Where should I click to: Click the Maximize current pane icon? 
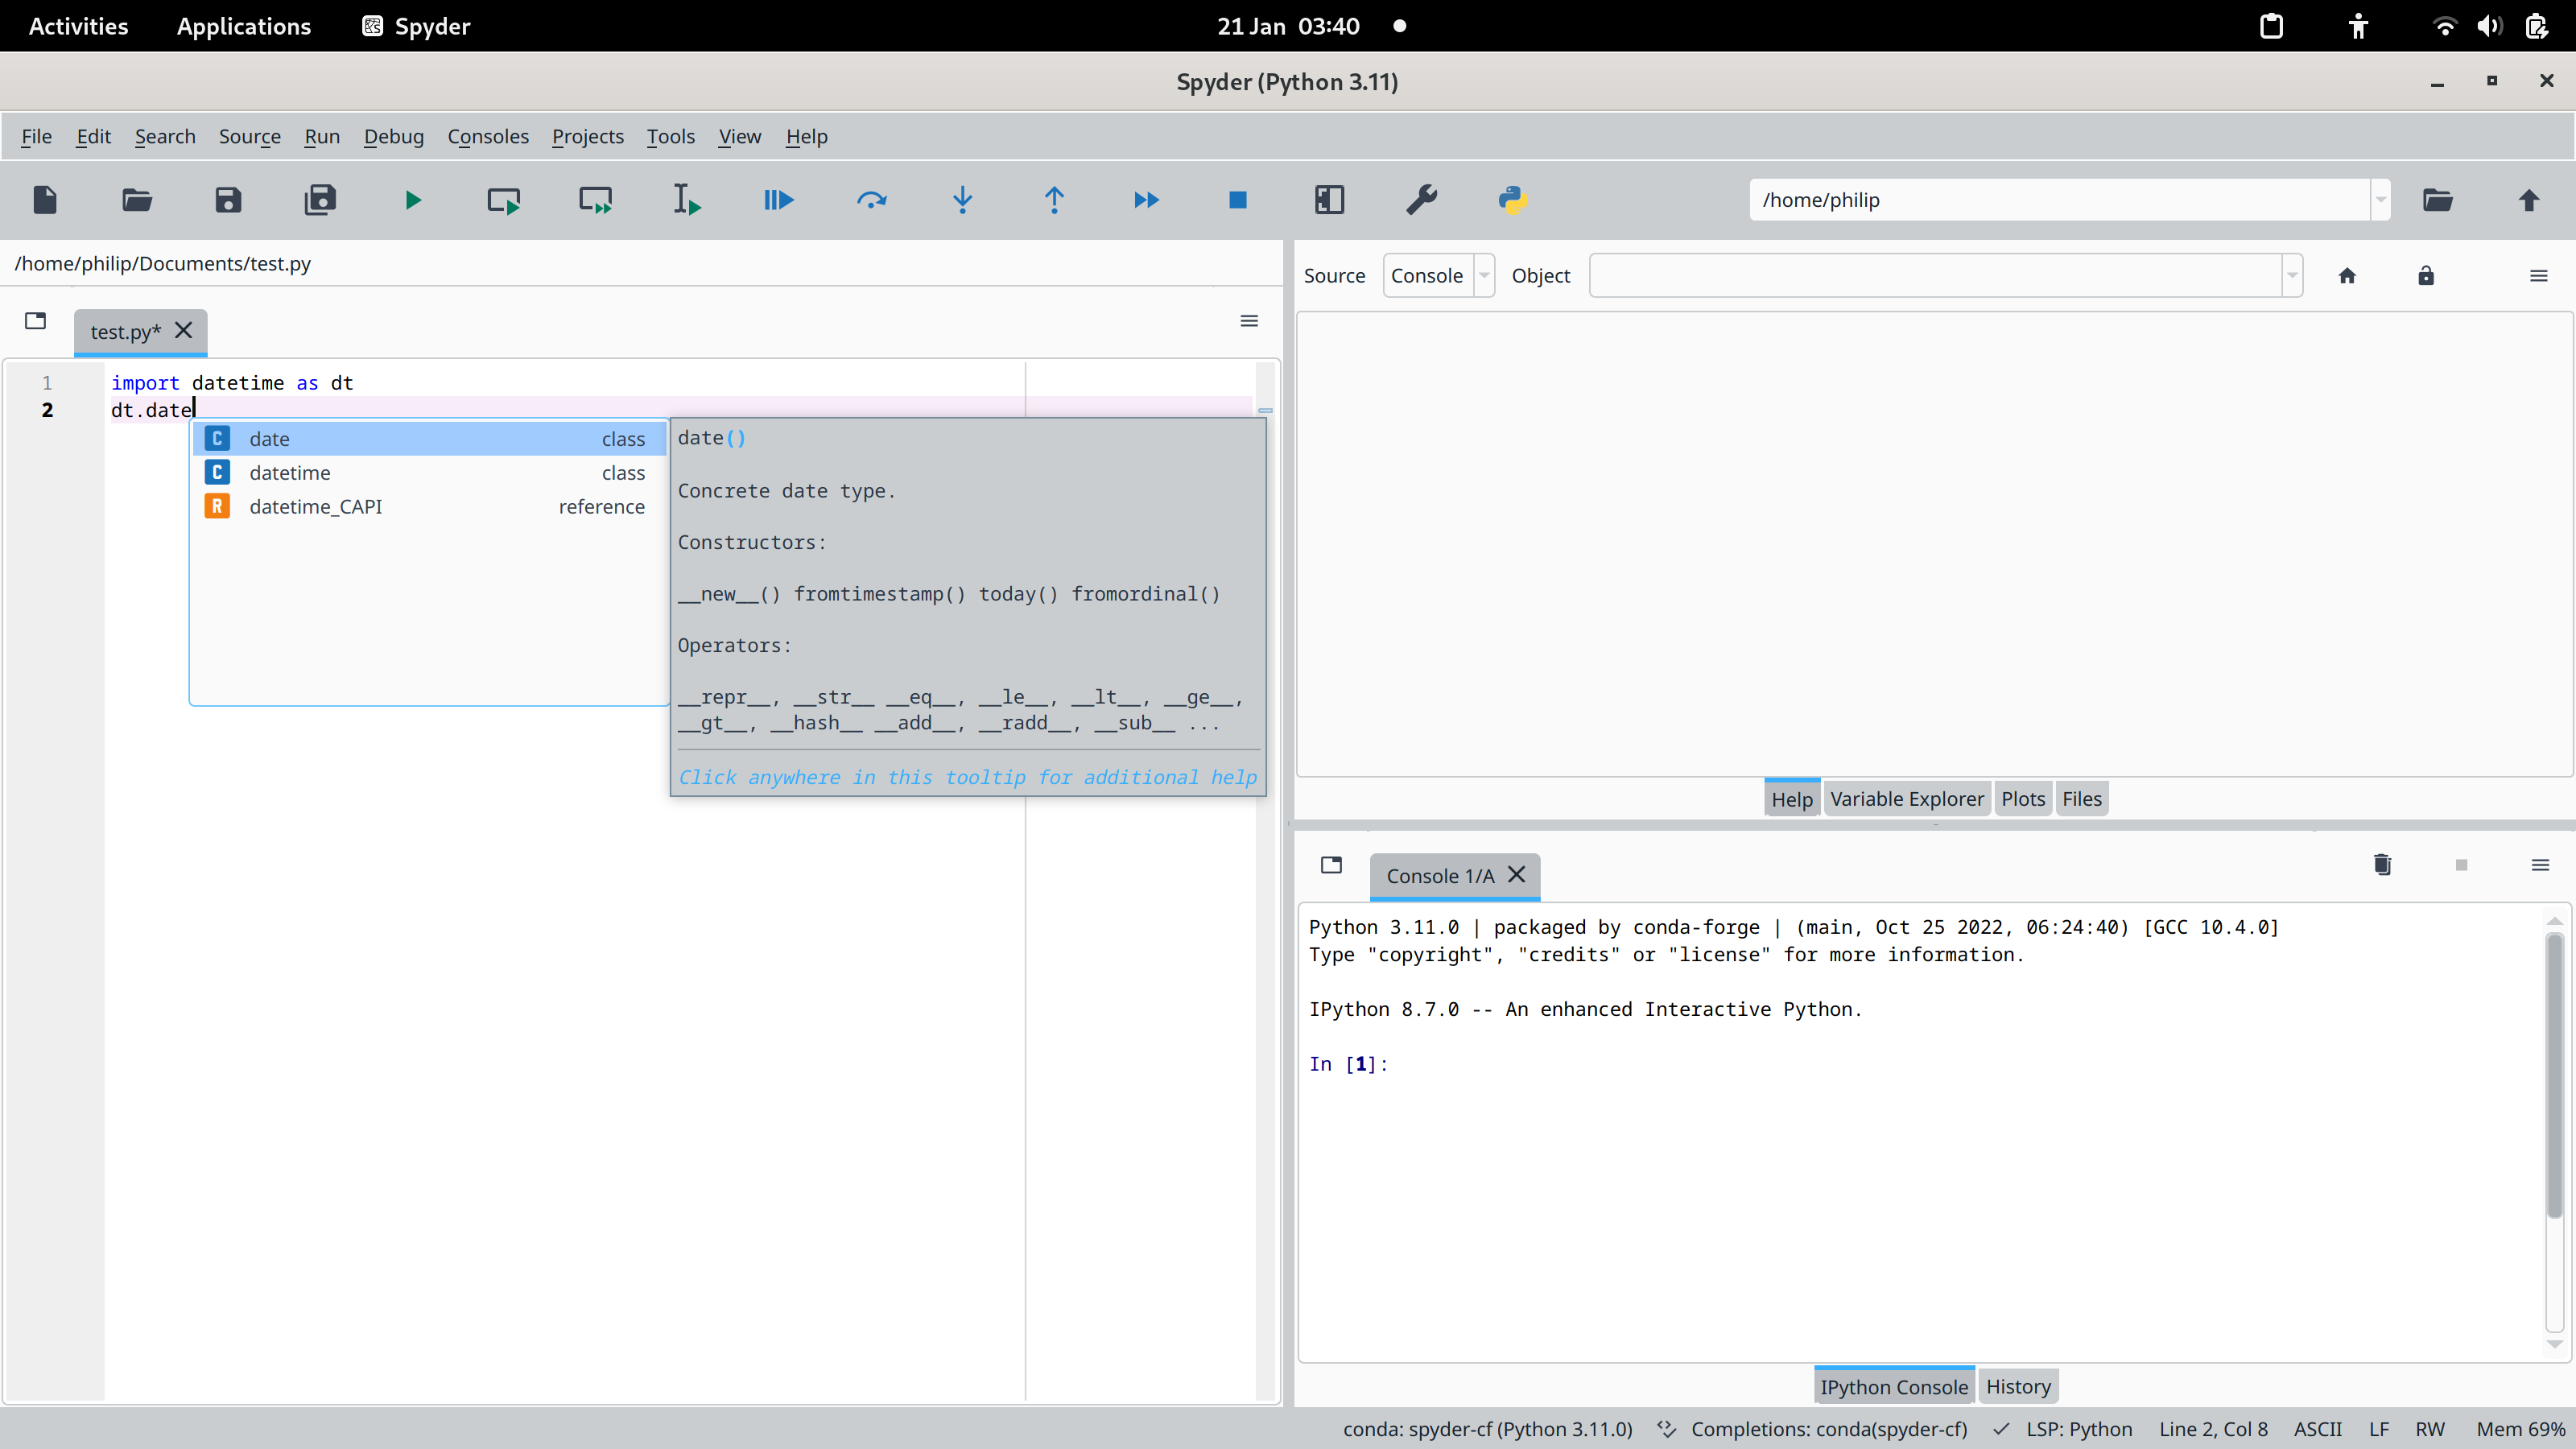[1329, 198]
